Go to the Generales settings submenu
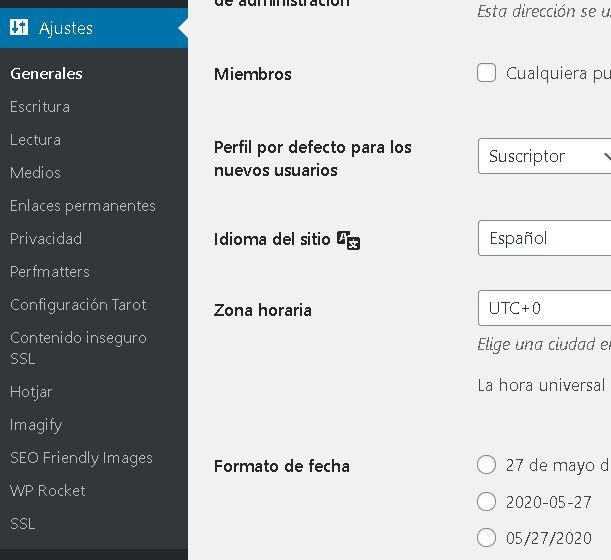Image resolution: width=611 pixels, height=560 pixels. click(x=46, y=74)
